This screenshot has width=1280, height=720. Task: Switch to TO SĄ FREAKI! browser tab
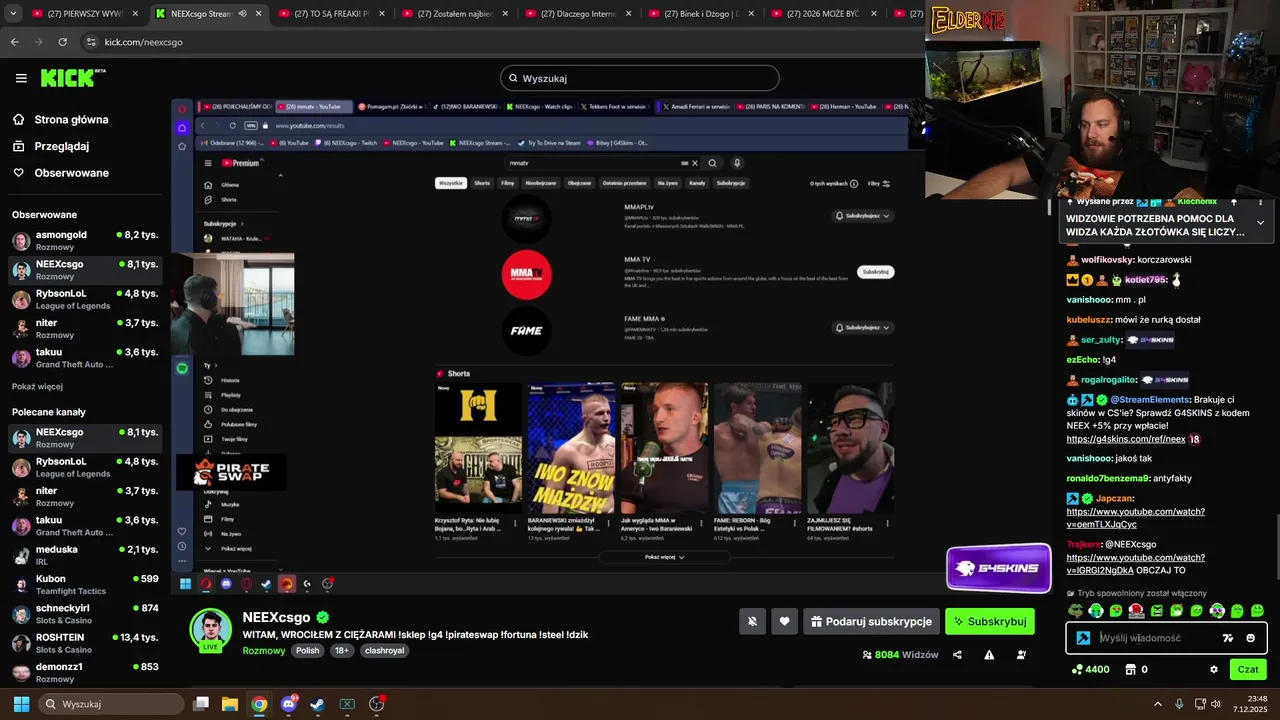[x=332, y=14]
